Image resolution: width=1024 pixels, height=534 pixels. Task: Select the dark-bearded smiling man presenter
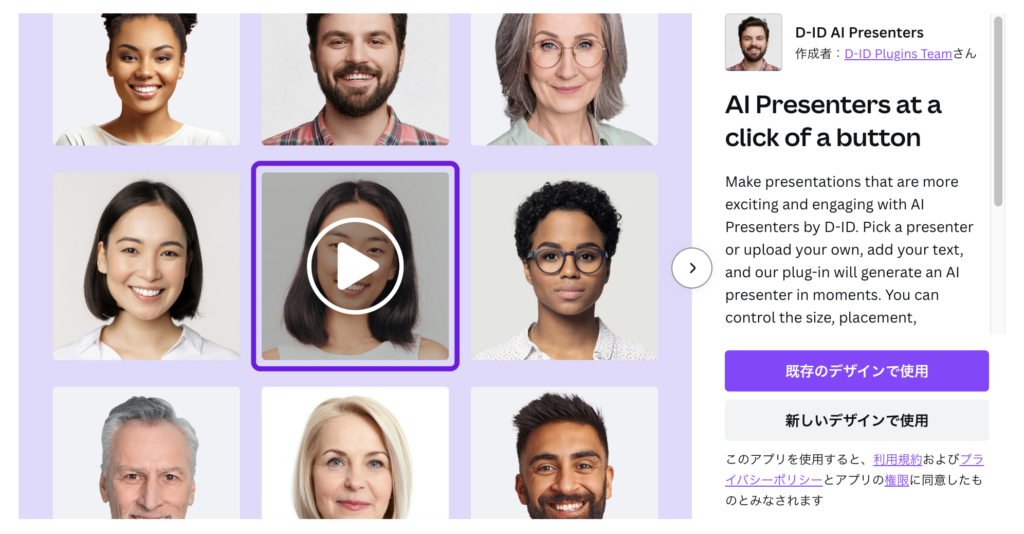click(564, 453)
